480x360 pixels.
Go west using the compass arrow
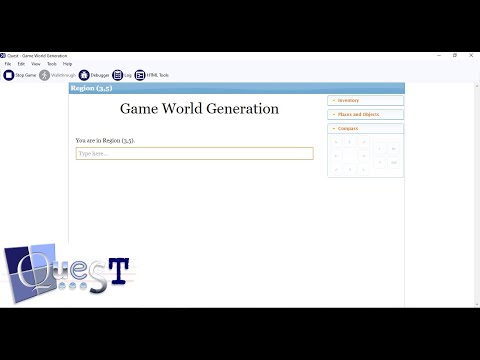pos(336,156)
